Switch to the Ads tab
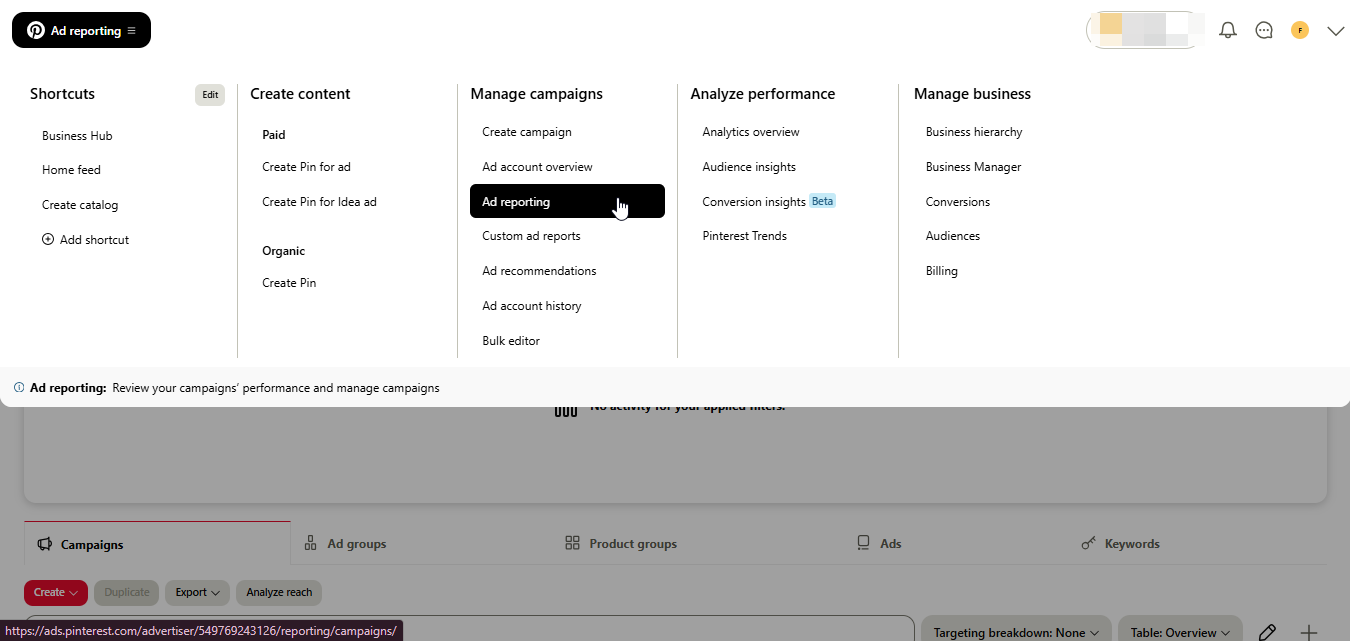The image size is (1350, 641). [x=879, y=543]
